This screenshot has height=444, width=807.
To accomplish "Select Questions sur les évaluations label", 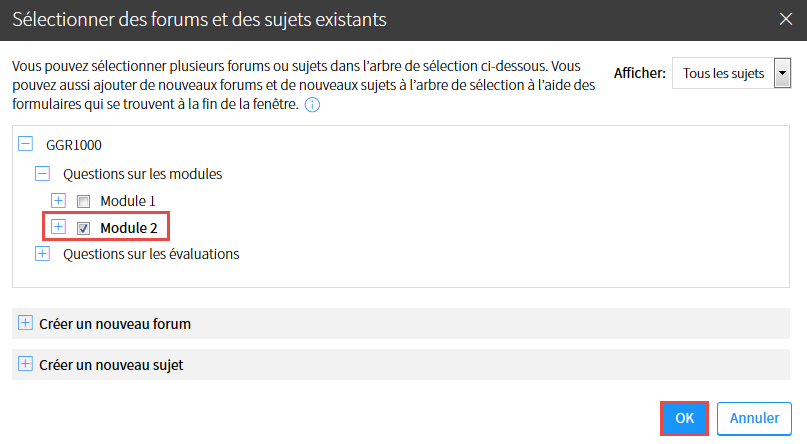I will coord(151,254).
